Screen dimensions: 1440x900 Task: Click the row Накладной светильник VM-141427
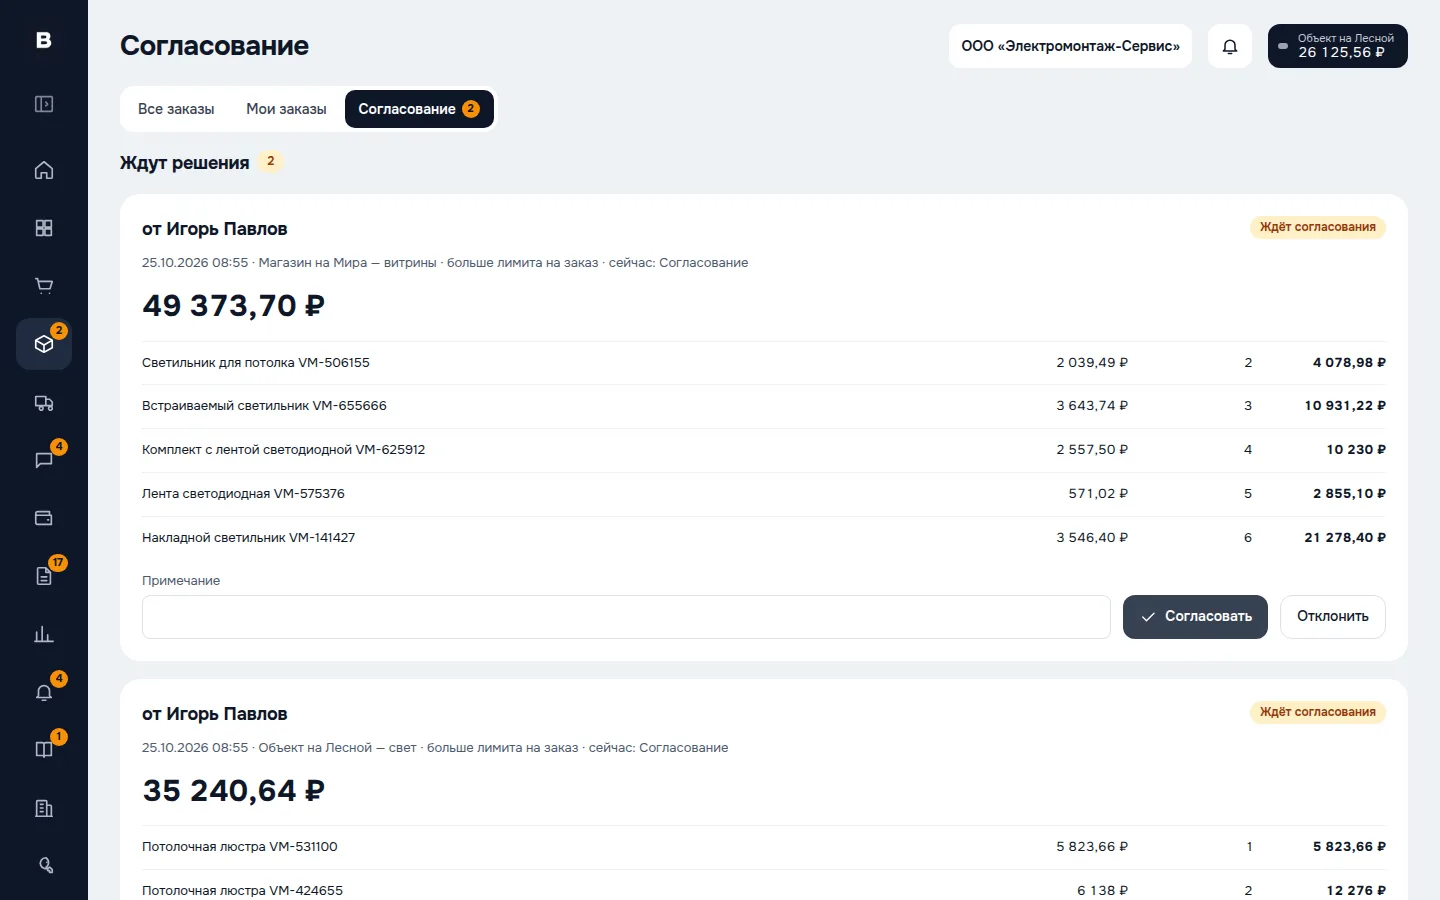[764, 538]
